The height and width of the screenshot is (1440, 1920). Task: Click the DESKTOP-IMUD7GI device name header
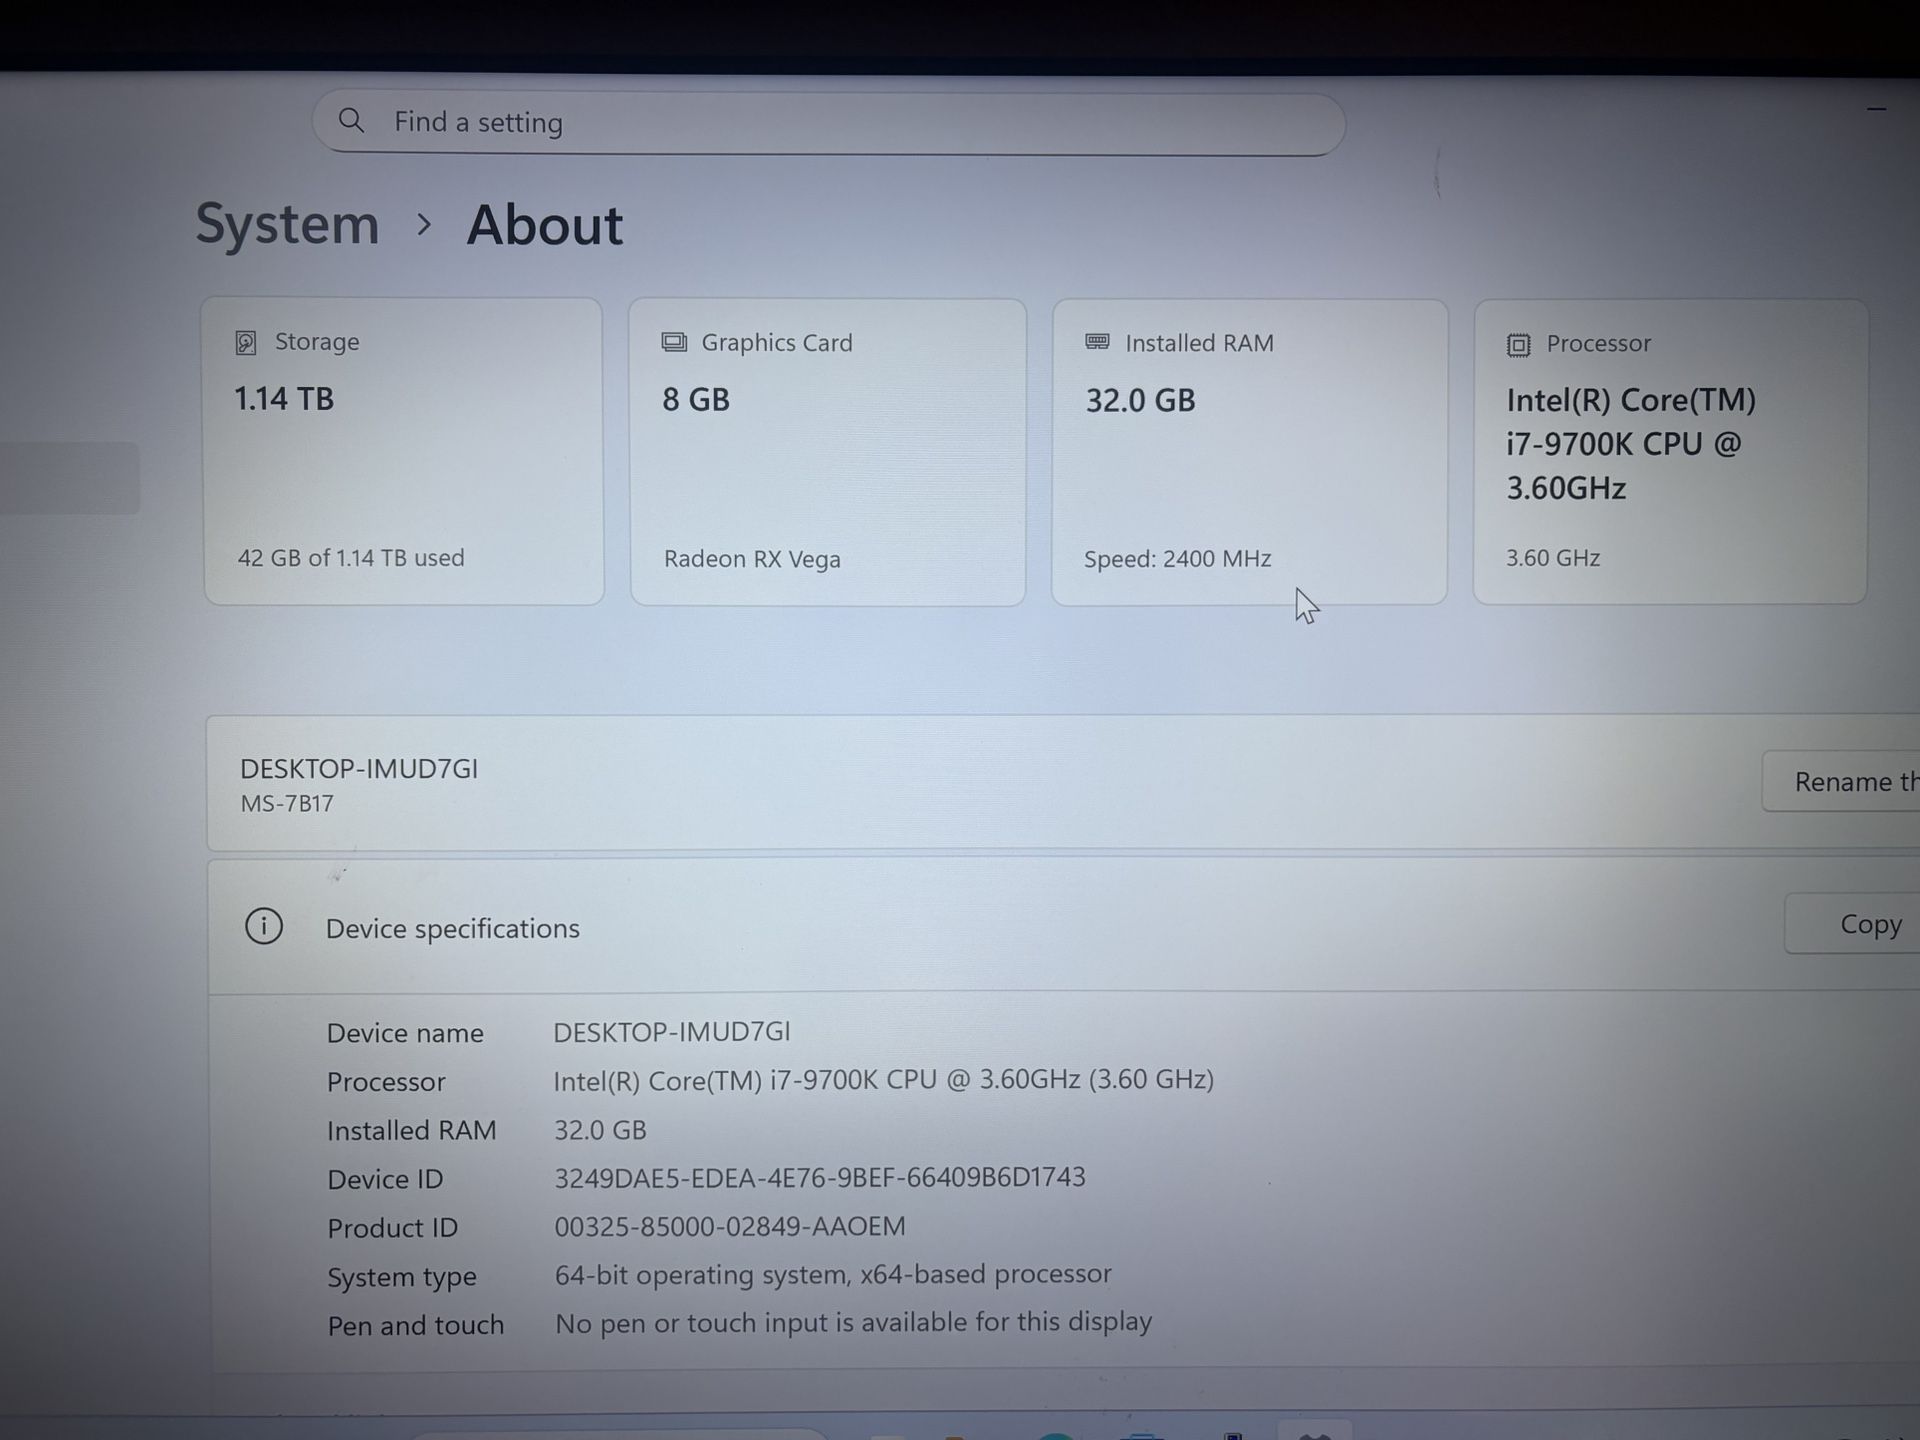click(x=359, y=769)
